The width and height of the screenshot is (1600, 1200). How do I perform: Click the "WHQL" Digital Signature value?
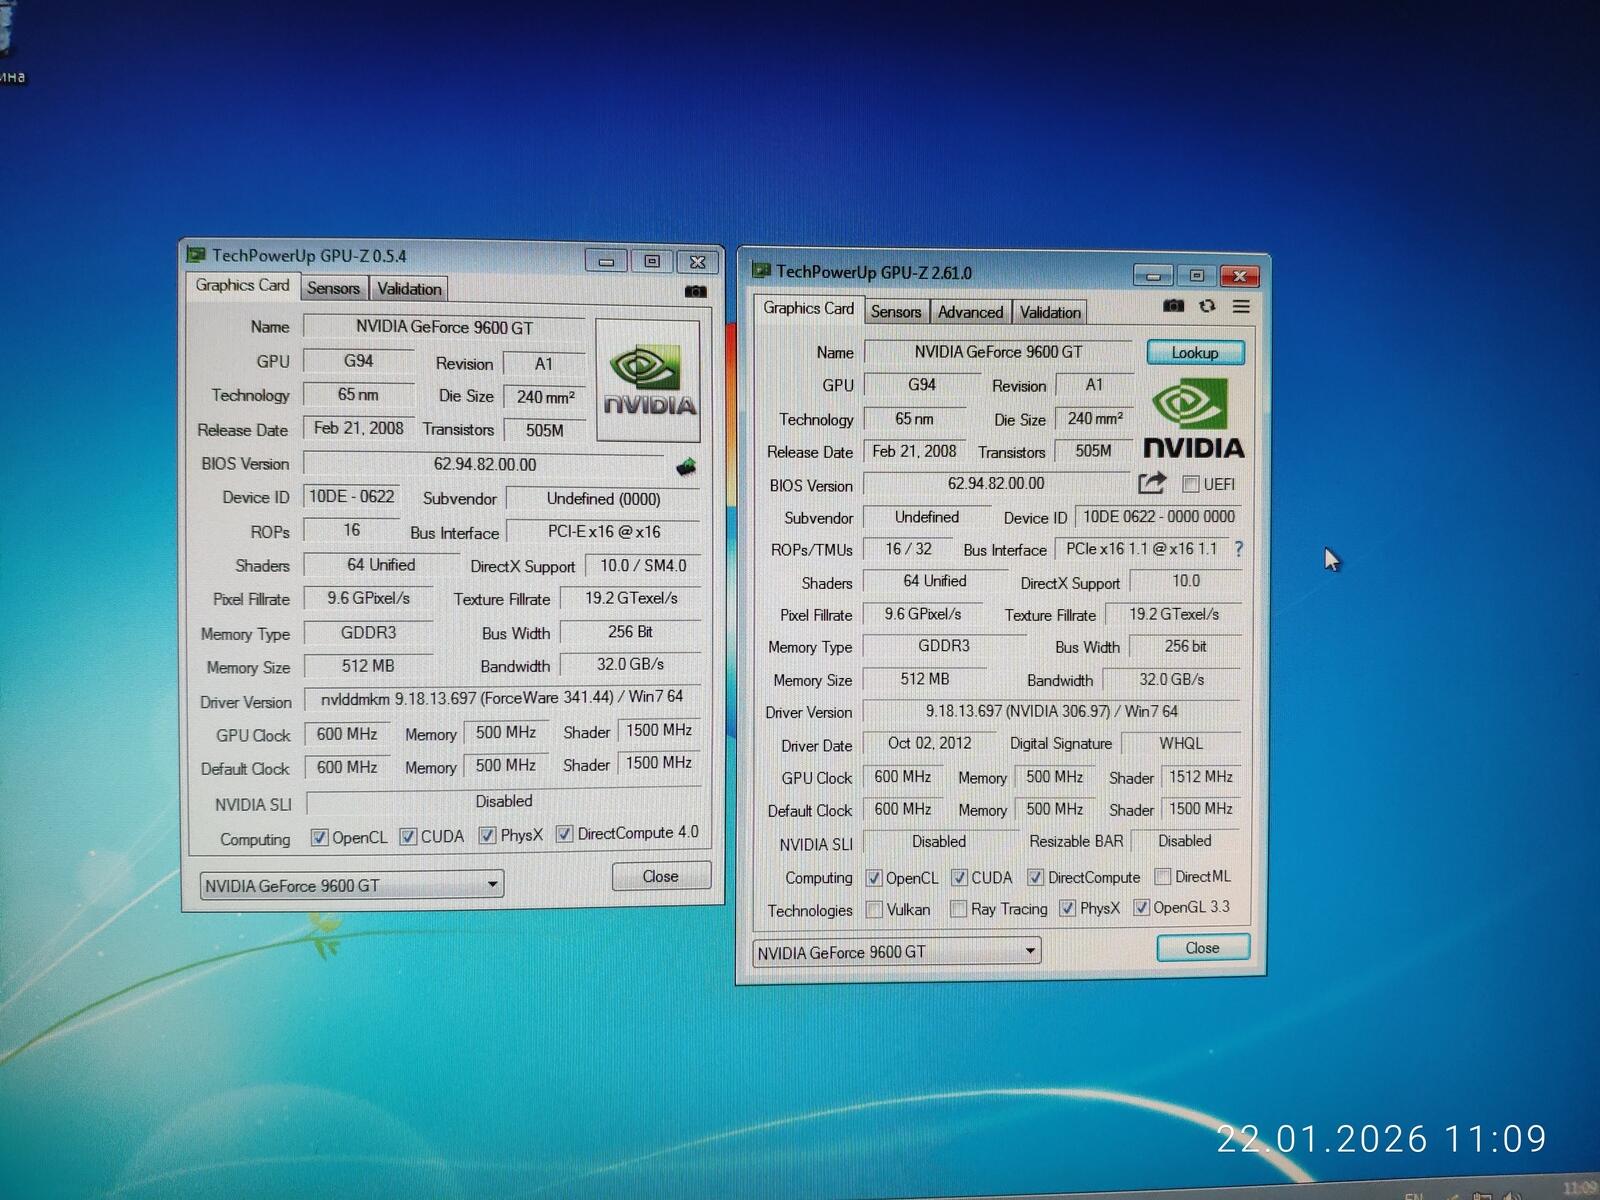pos(1181,743)
